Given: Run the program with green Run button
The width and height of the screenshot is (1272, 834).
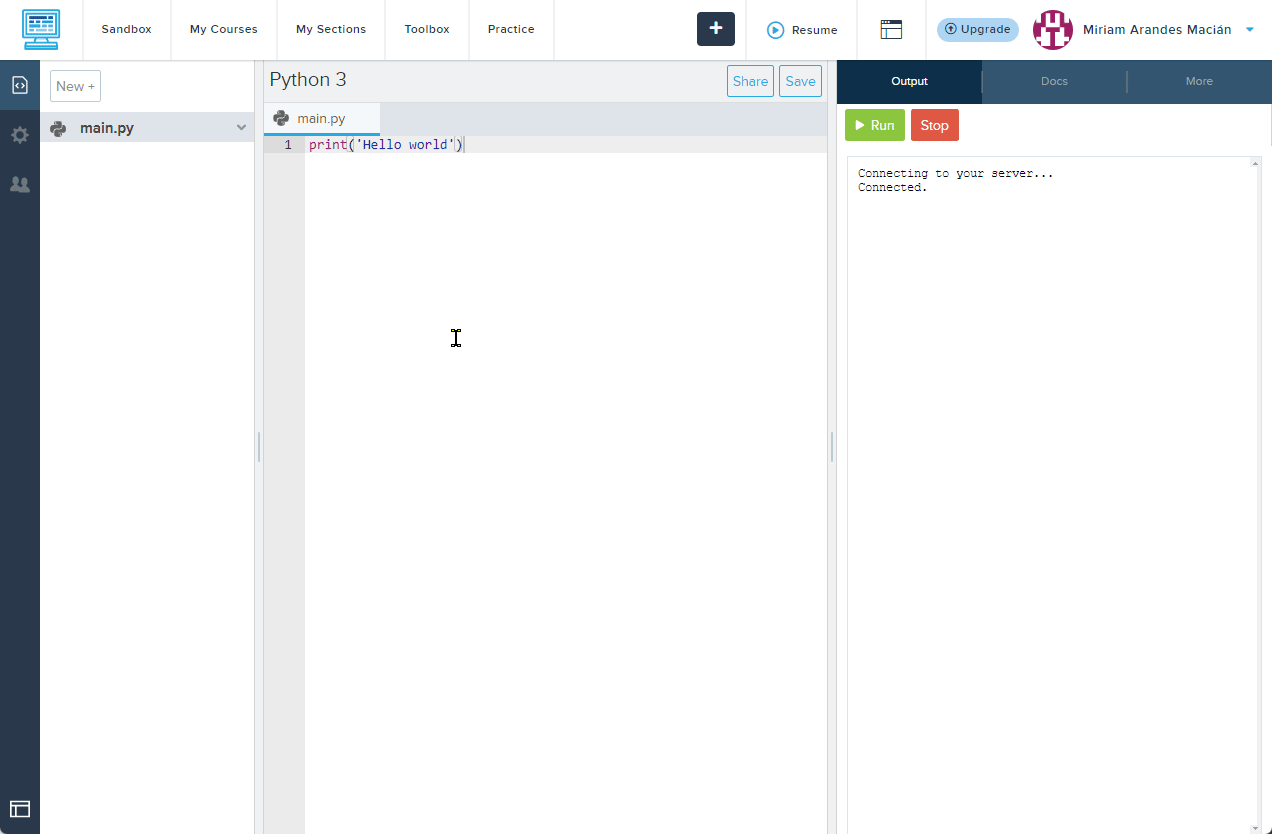Looking at the screenshot, I should (x=874, y=125).
